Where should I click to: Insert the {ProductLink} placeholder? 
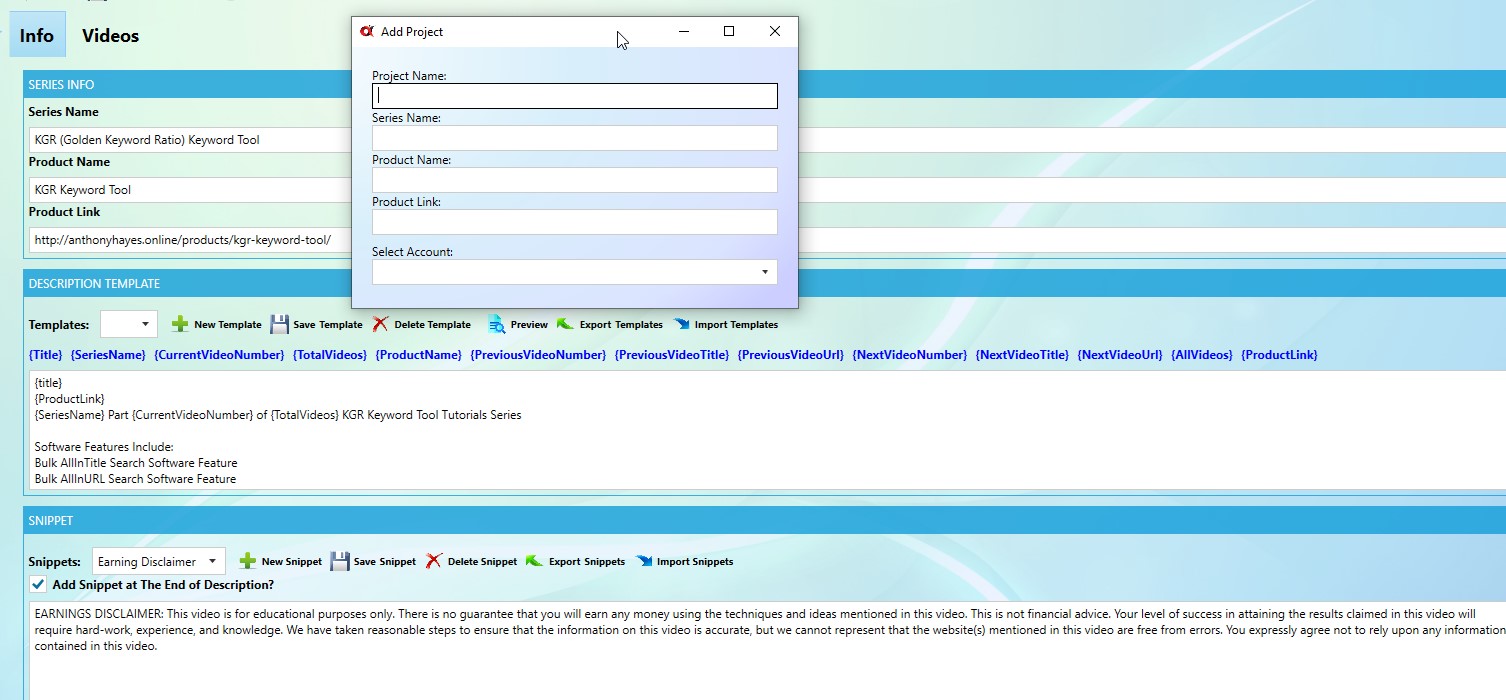click(x=1279, y=355)
